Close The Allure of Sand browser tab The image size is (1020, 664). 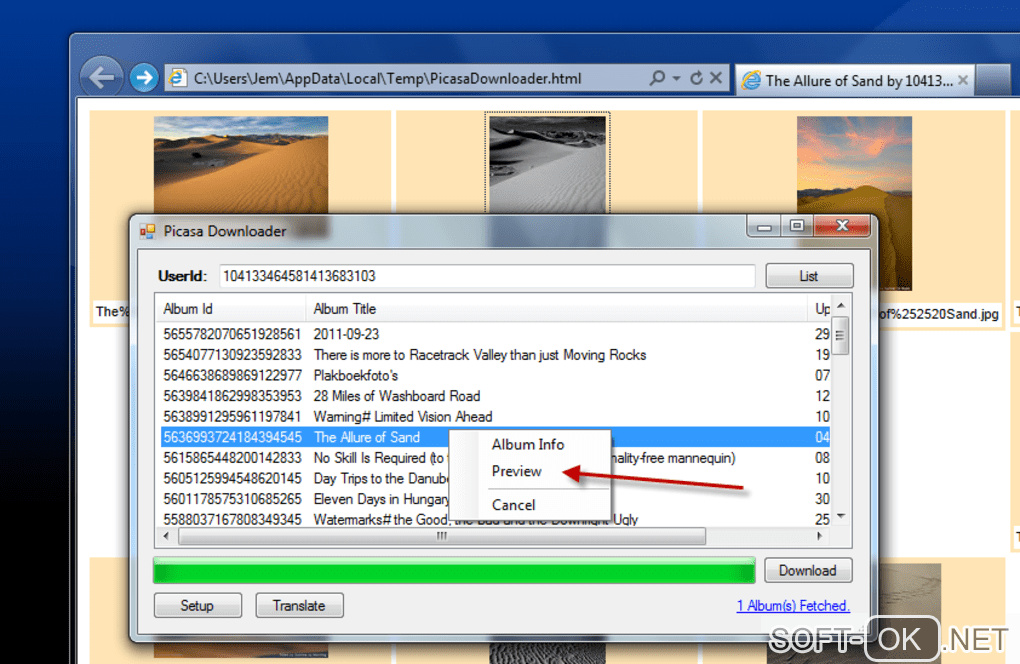[963, 80]
